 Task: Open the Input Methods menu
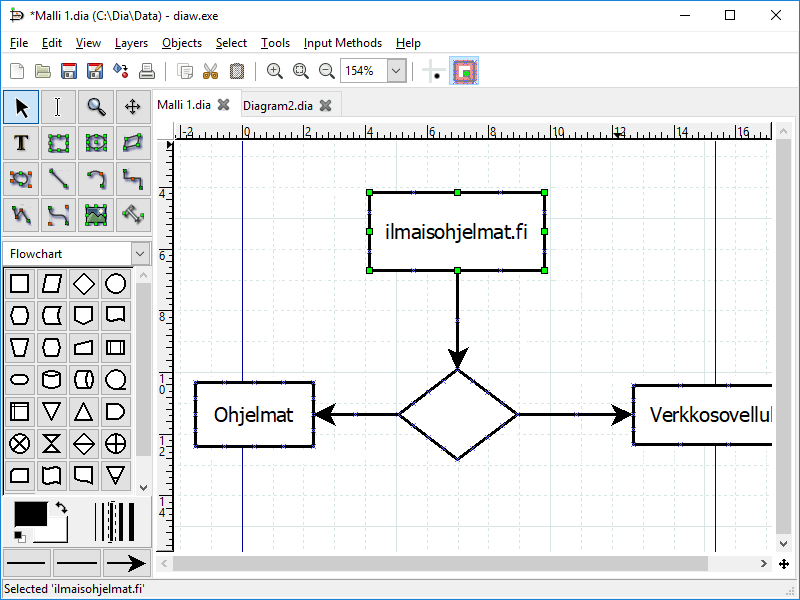pyautogui.click(x=342, y=43)
